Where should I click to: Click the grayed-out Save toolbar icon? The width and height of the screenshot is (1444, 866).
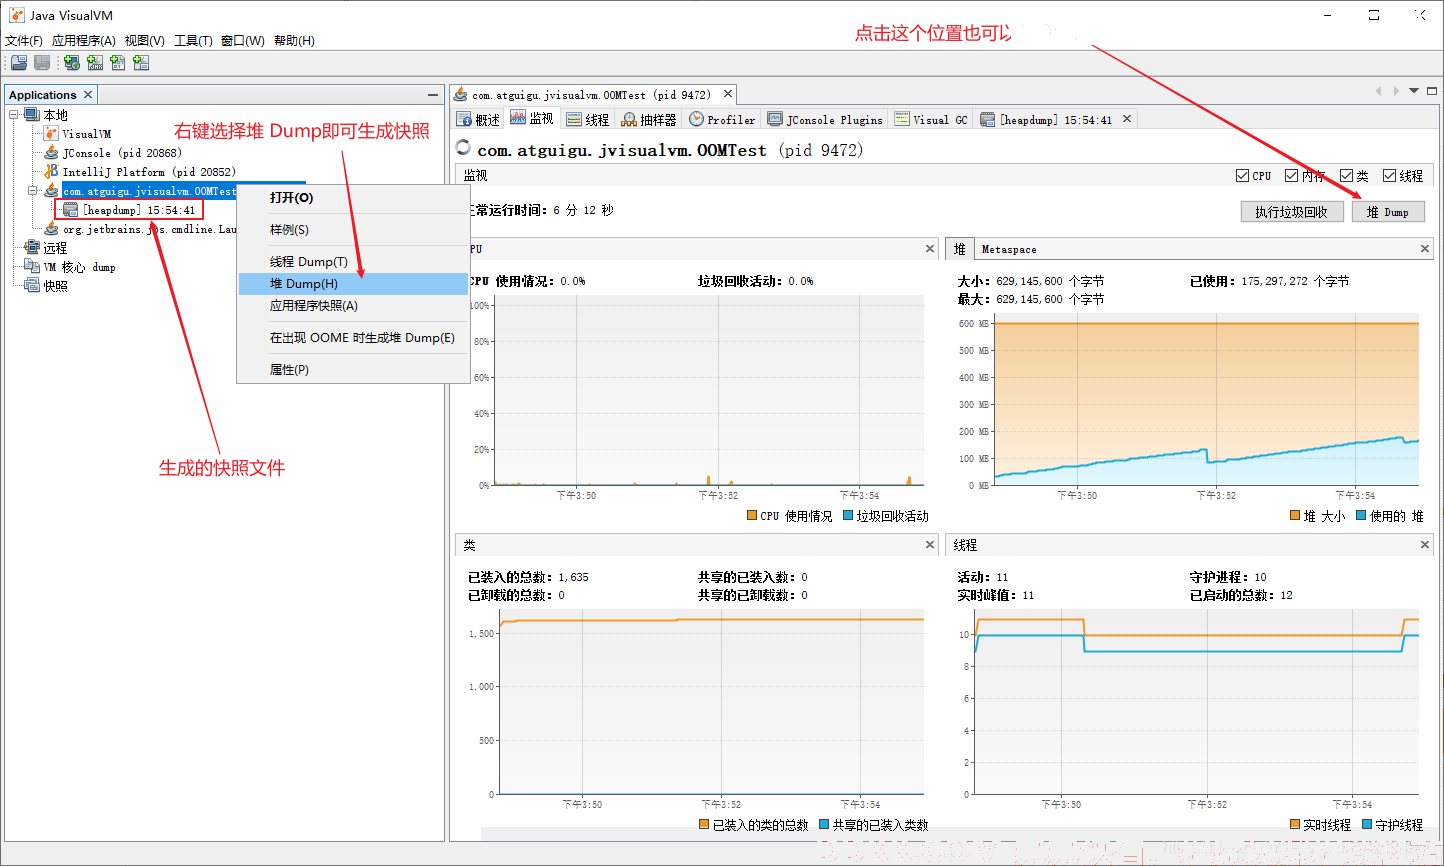[x=42, y=63]
